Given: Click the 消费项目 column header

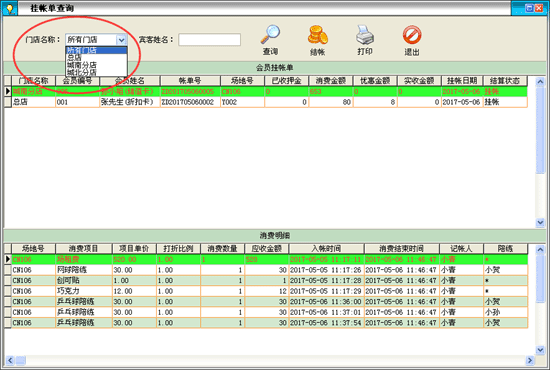Looking at the screenshot, I should tap(83, 249).
